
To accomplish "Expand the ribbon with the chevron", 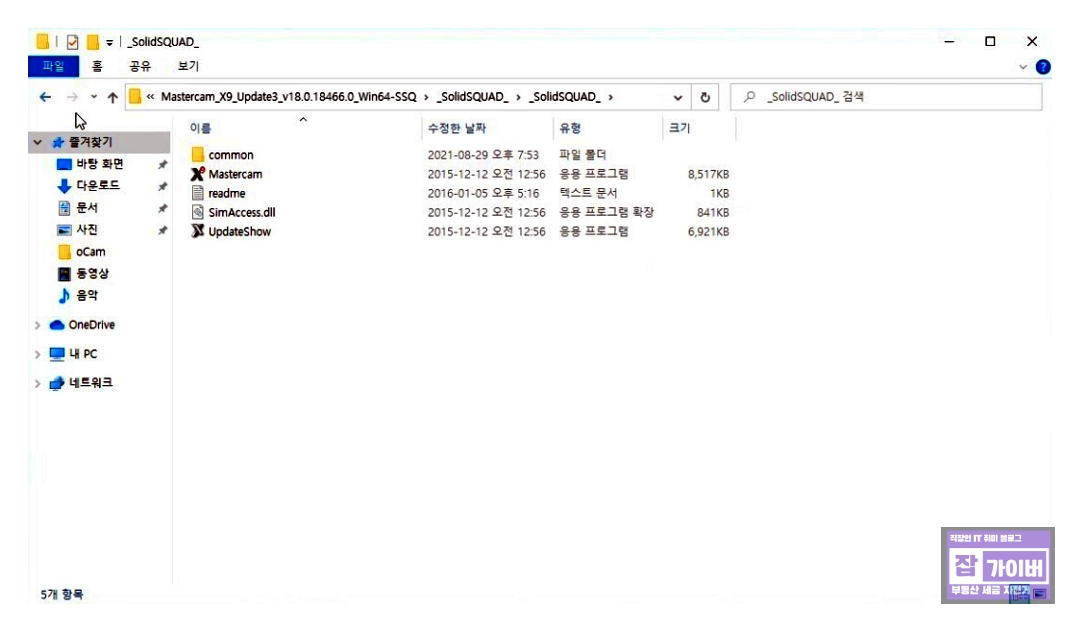I will tap(1023, 67).
